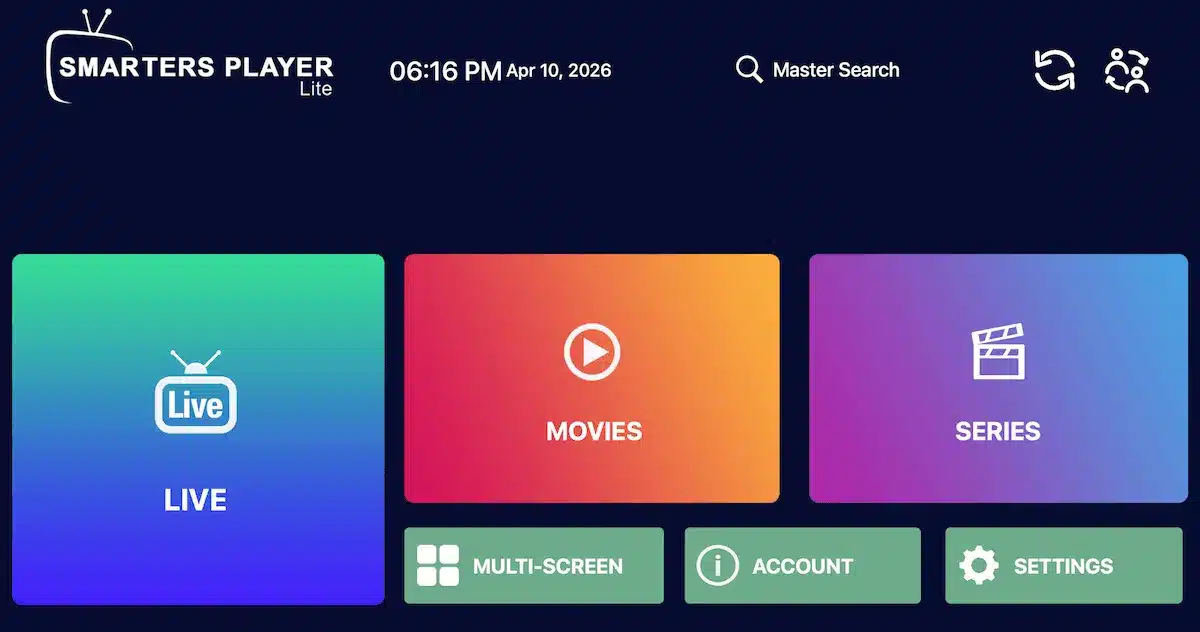Click the clapperboard icon on the SERIES tile
1200x632 pixels.
tap(997, 352)
